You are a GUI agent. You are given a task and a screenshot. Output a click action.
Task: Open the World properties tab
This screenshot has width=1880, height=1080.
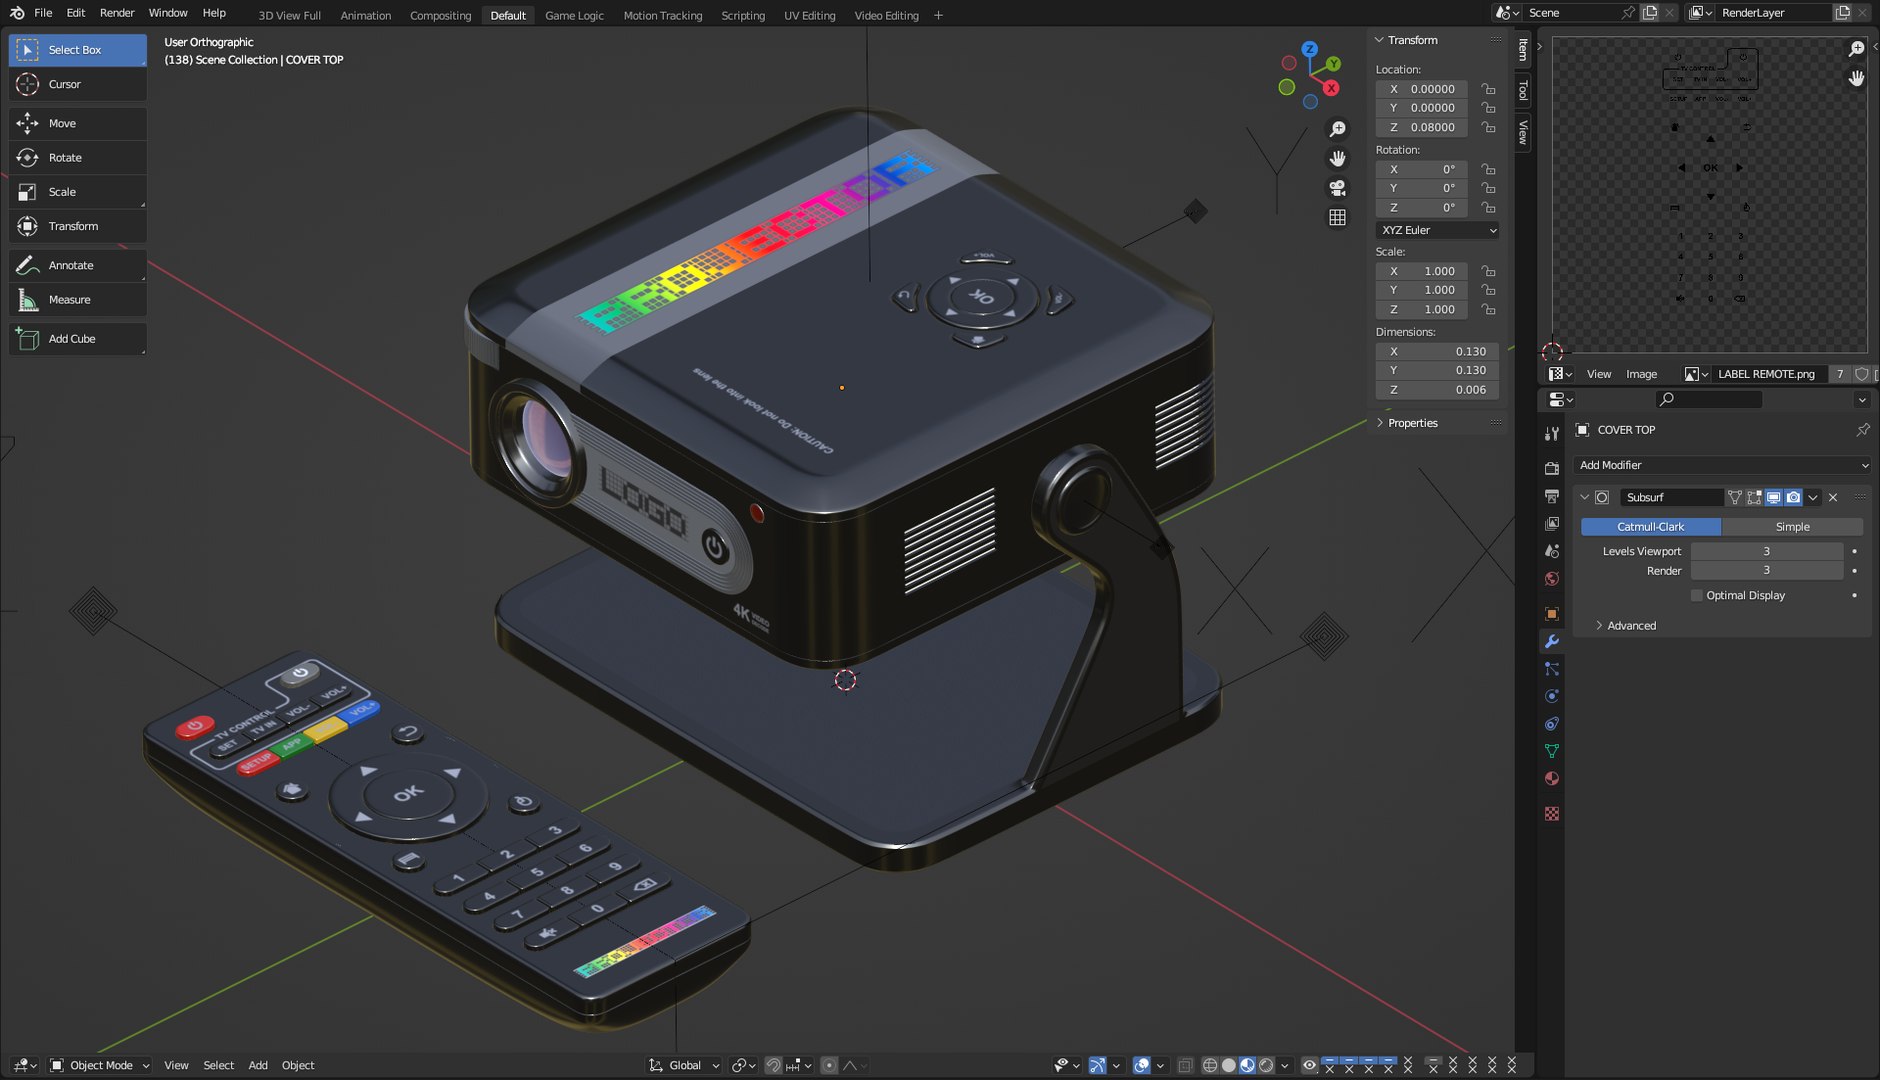click(x=1552, y=579)
